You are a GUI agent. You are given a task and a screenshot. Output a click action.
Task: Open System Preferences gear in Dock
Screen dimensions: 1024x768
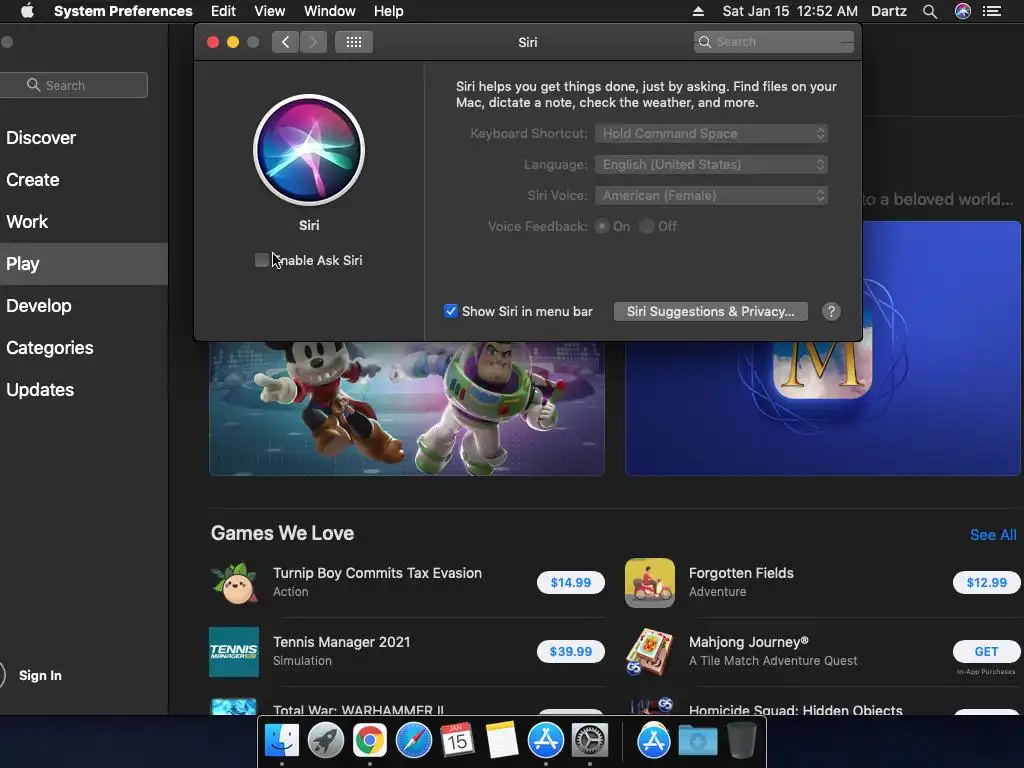(590, 741)
